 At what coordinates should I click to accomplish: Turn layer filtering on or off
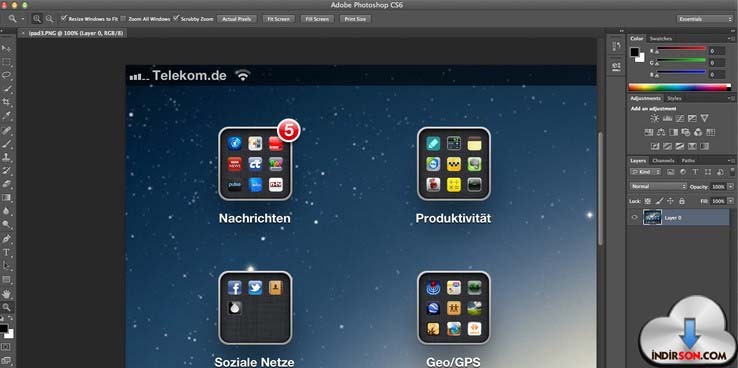pos(731,172)
